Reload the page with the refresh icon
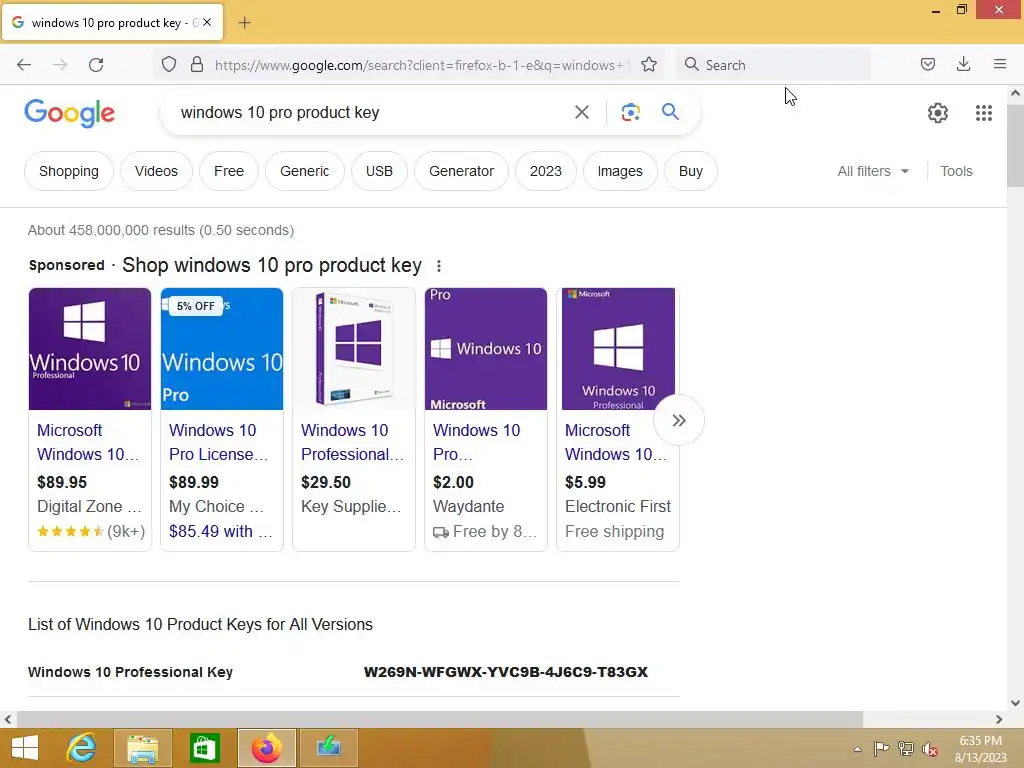 (96, 65)
